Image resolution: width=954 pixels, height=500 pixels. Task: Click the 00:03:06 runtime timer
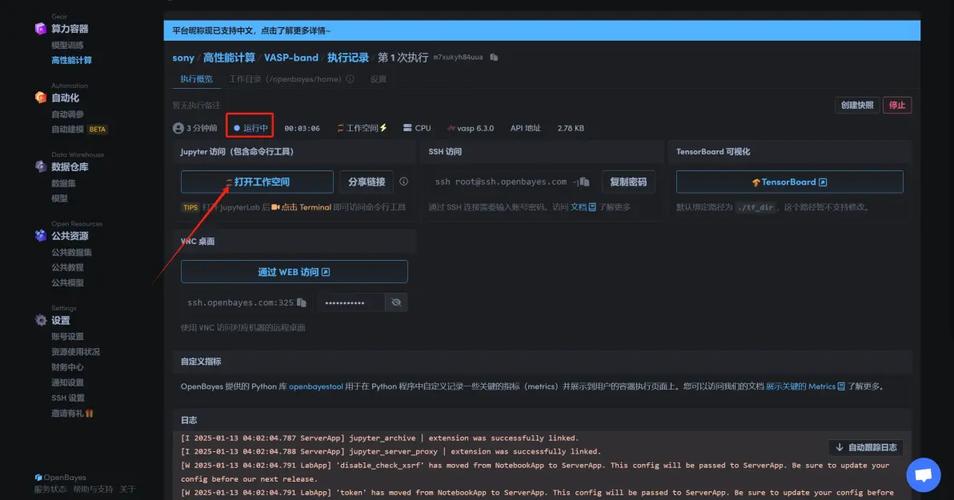(x=302, y=128)
